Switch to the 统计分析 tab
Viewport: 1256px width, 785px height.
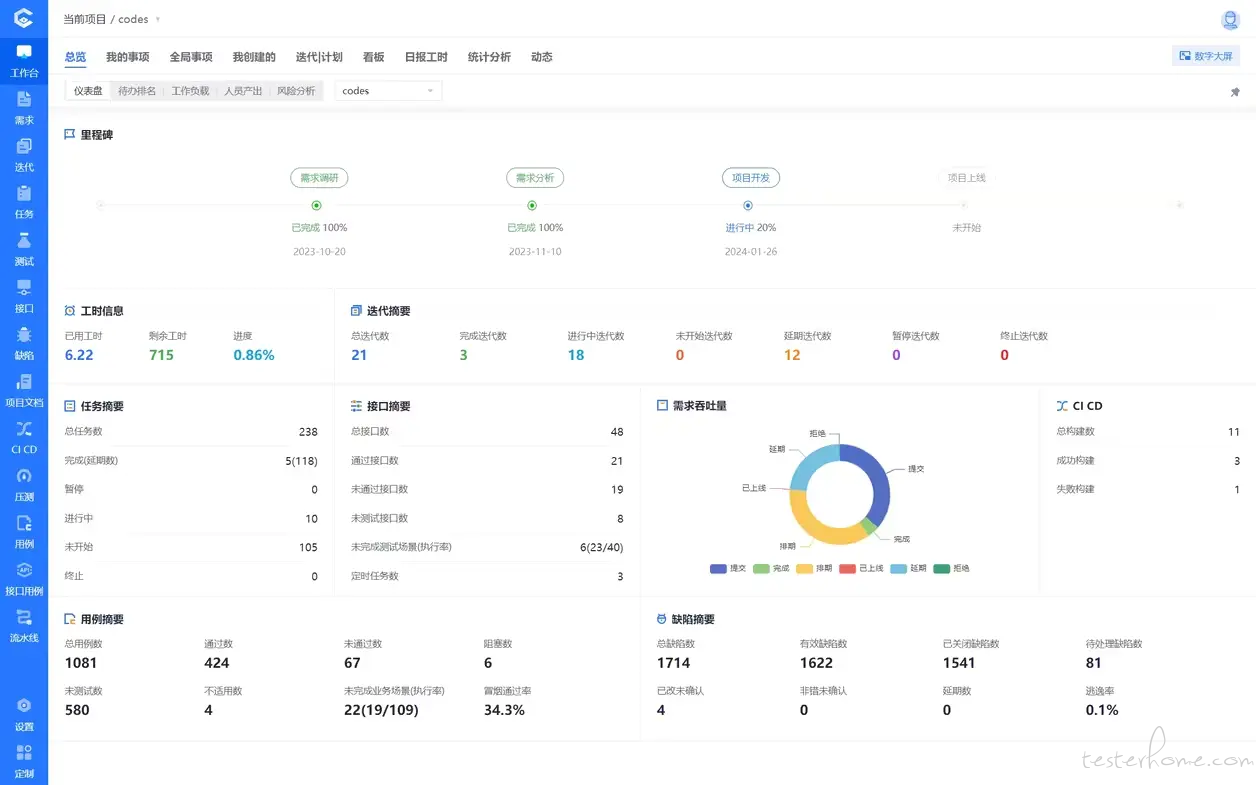(489, 57)
